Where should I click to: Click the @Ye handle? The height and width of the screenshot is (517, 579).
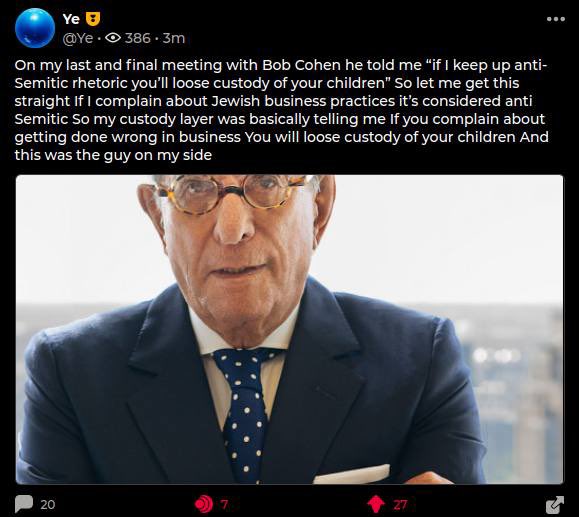click(x=78, y=38)
